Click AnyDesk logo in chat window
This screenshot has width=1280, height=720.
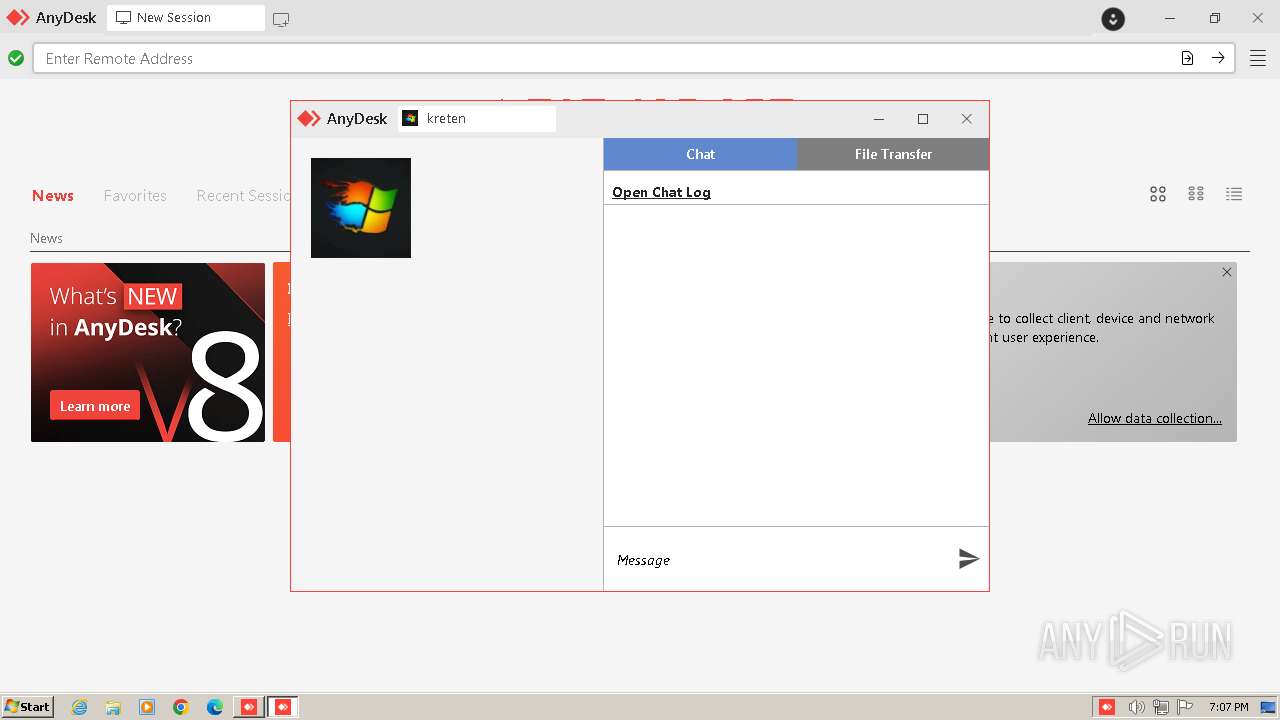342,118
